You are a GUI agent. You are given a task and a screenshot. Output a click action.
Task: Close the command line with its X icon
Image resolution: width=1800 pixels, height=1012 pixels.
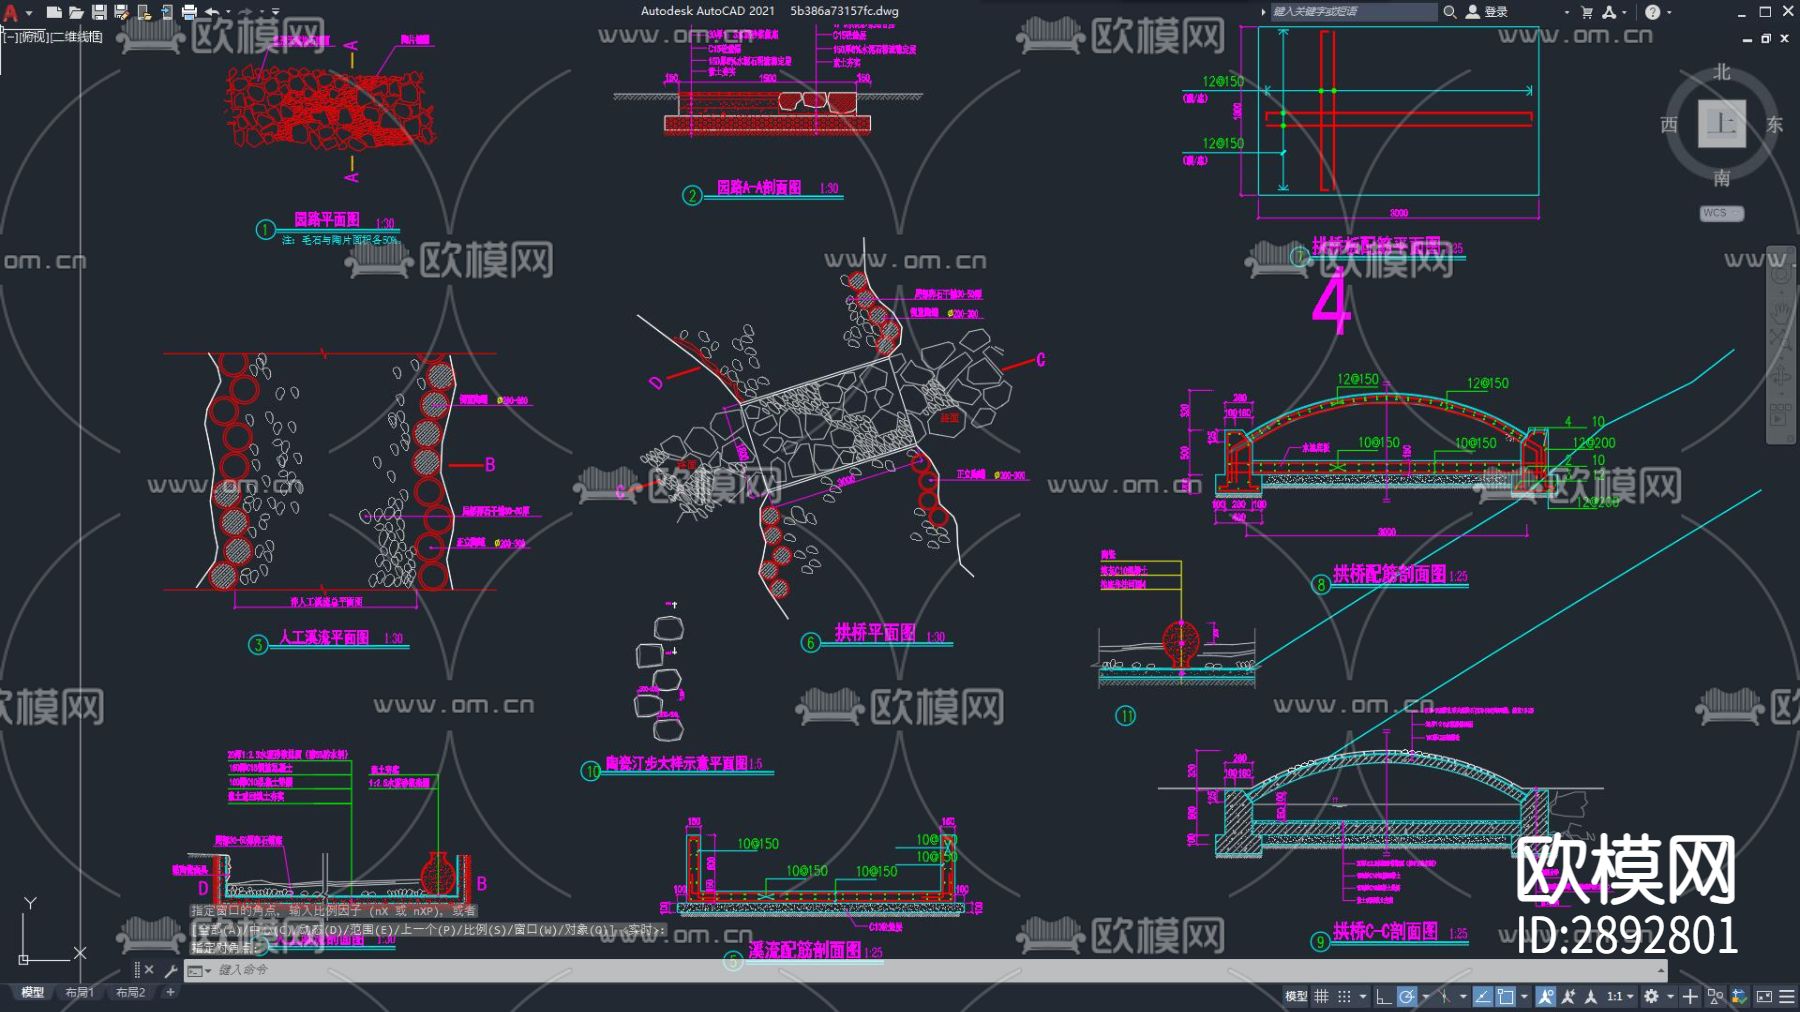[149, 969]
